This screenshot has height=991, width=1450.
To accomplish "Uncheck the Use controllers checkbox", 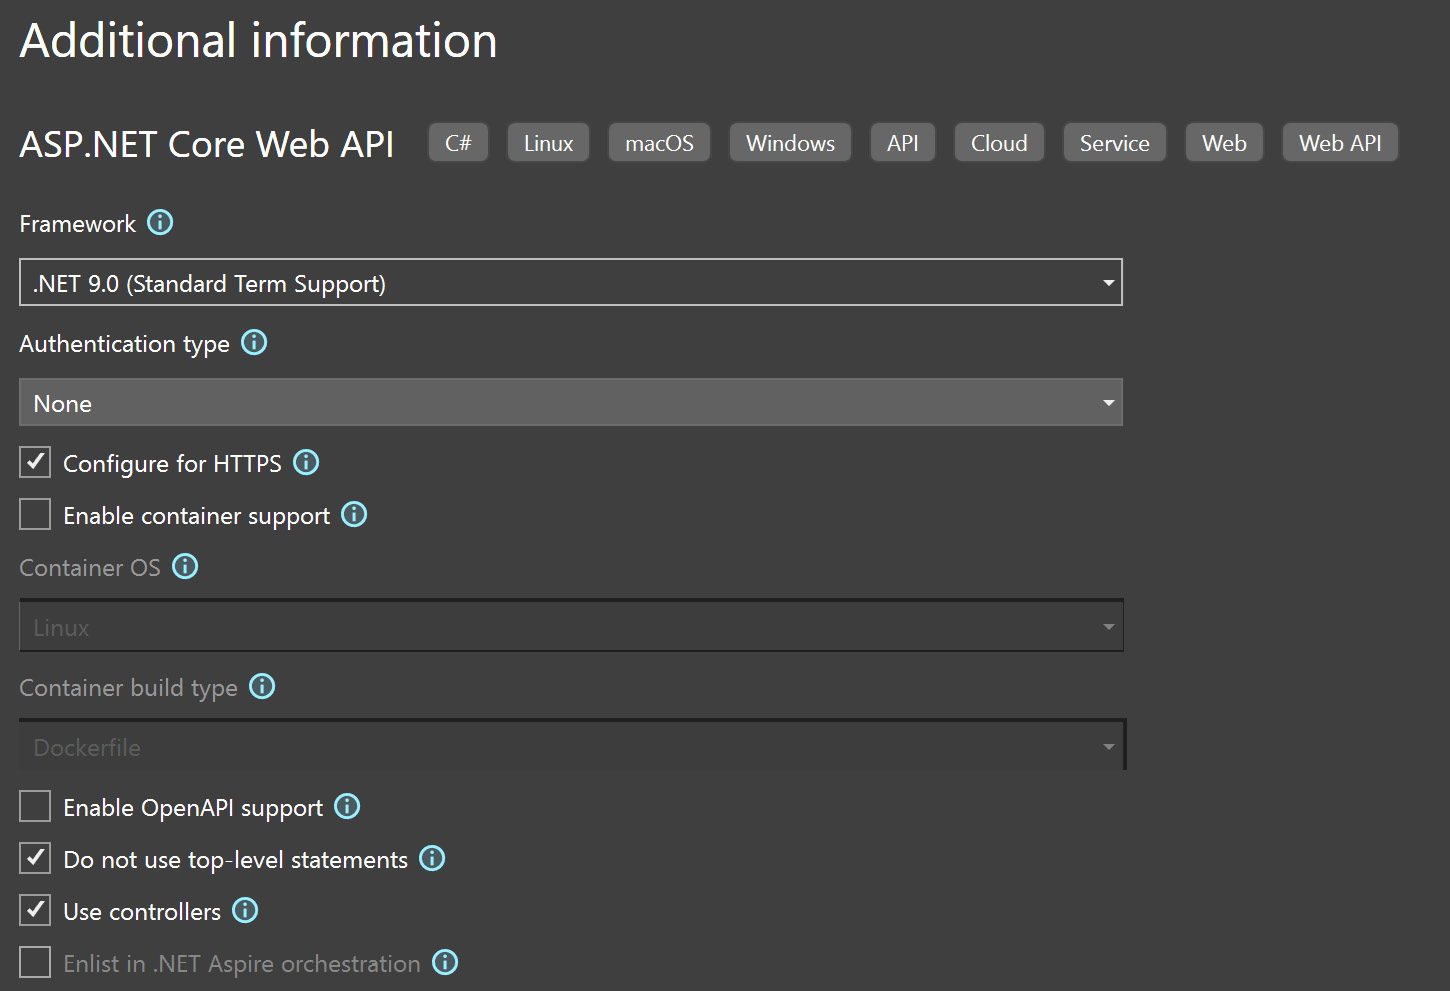I will (35, 910).
